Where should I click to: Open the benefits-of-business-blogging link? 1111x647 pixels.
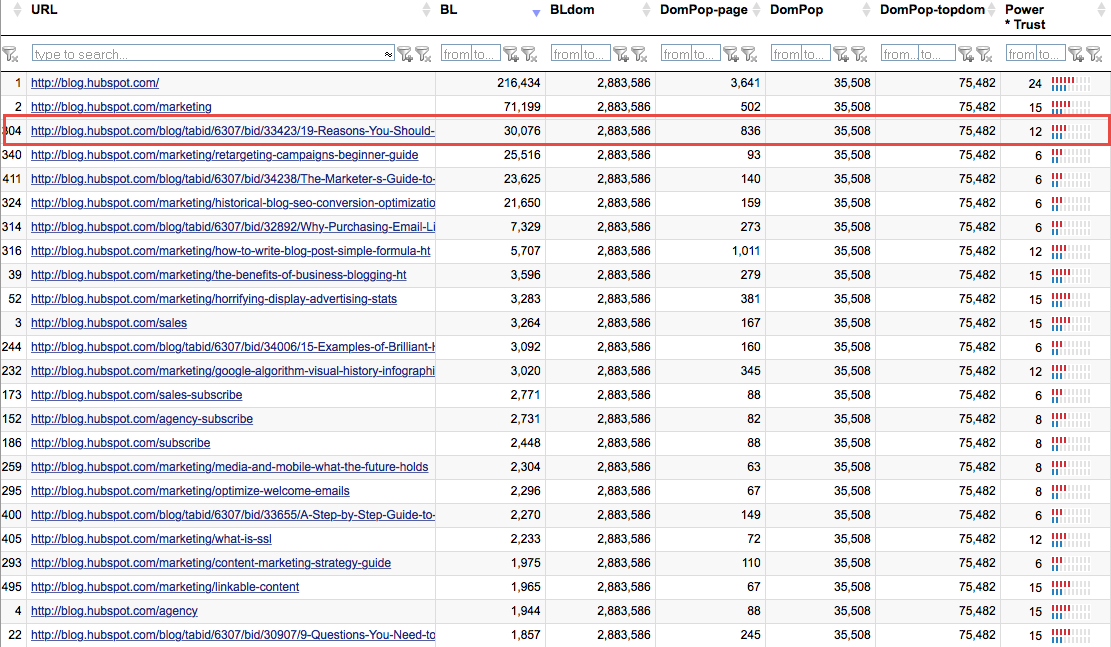[x=219, y=275]
